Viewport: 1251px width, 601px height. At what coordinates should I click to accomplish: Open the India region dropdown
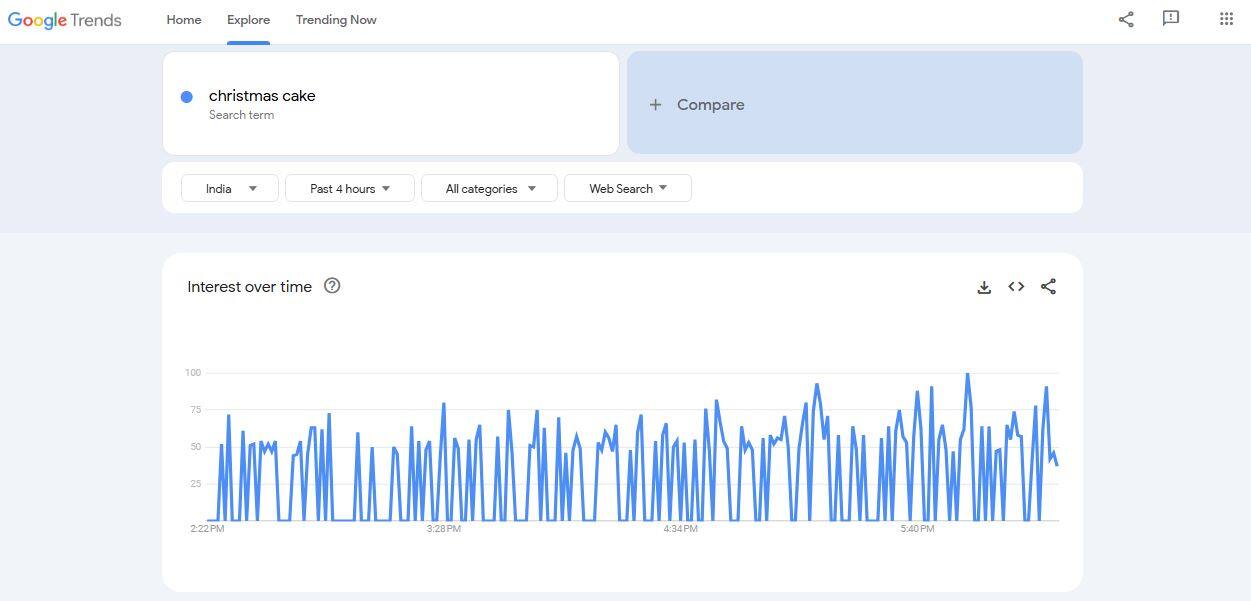[230, 188]
